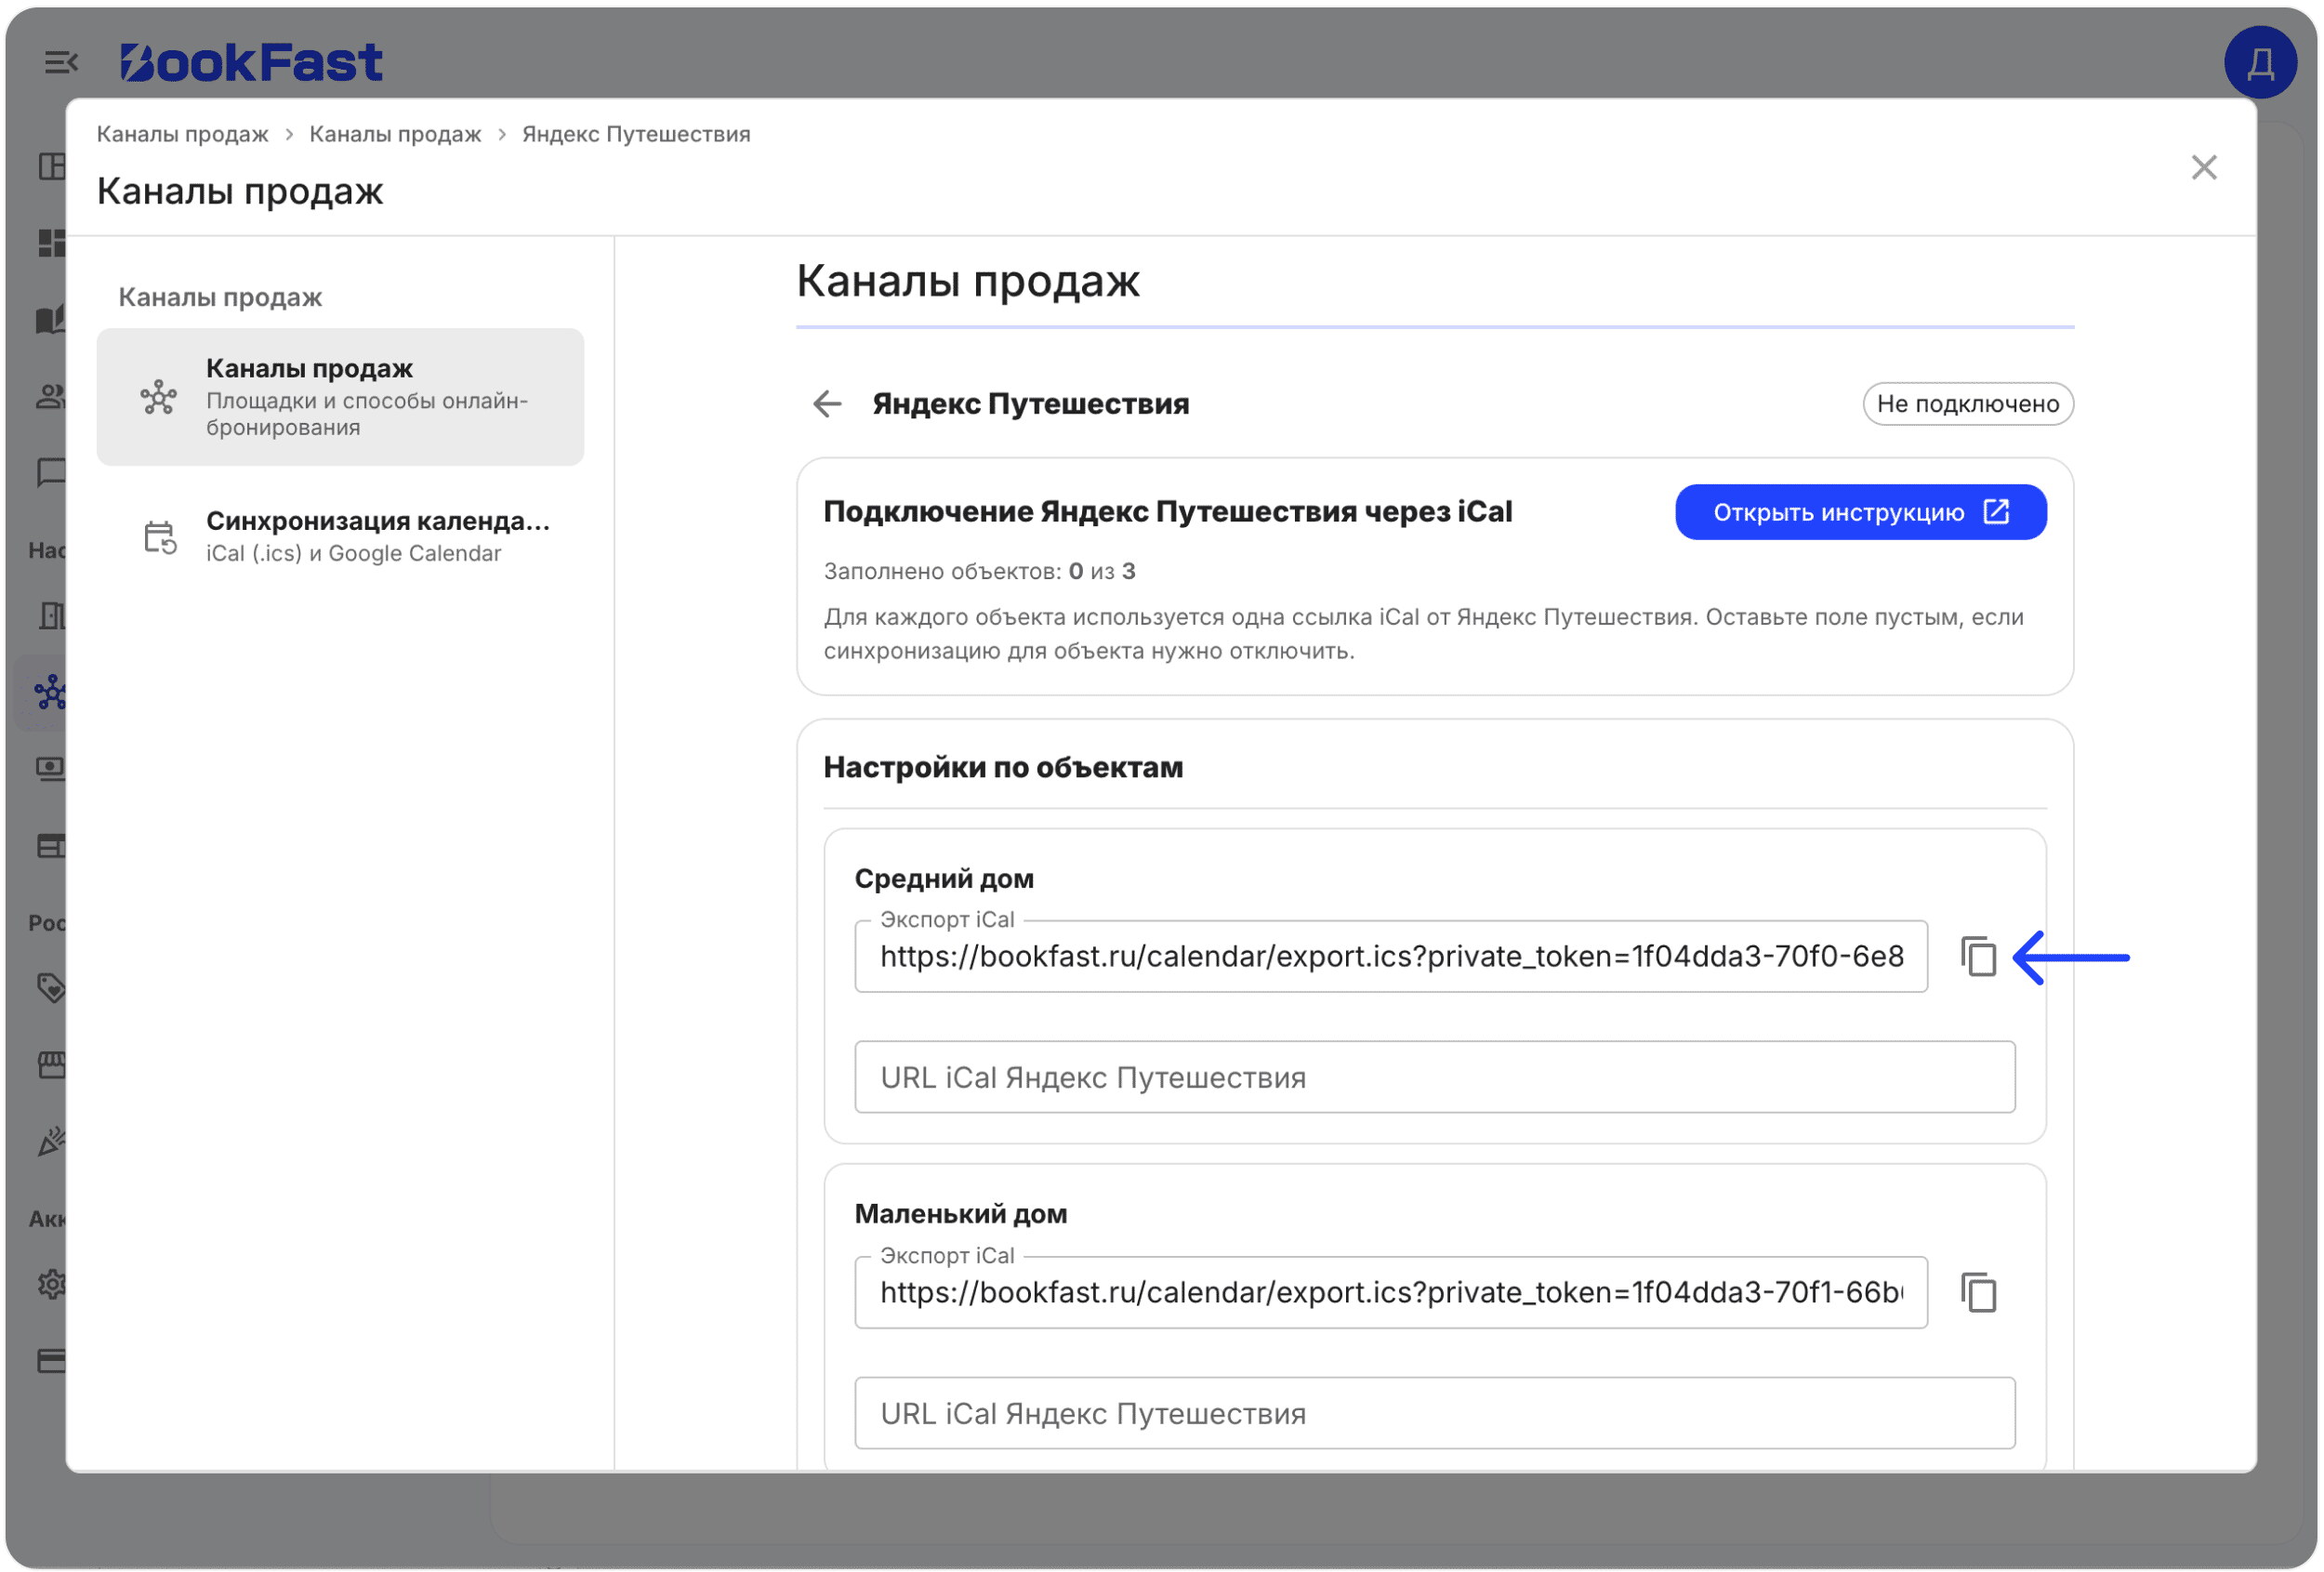Select Синхронизация календаря menu item

340,537
